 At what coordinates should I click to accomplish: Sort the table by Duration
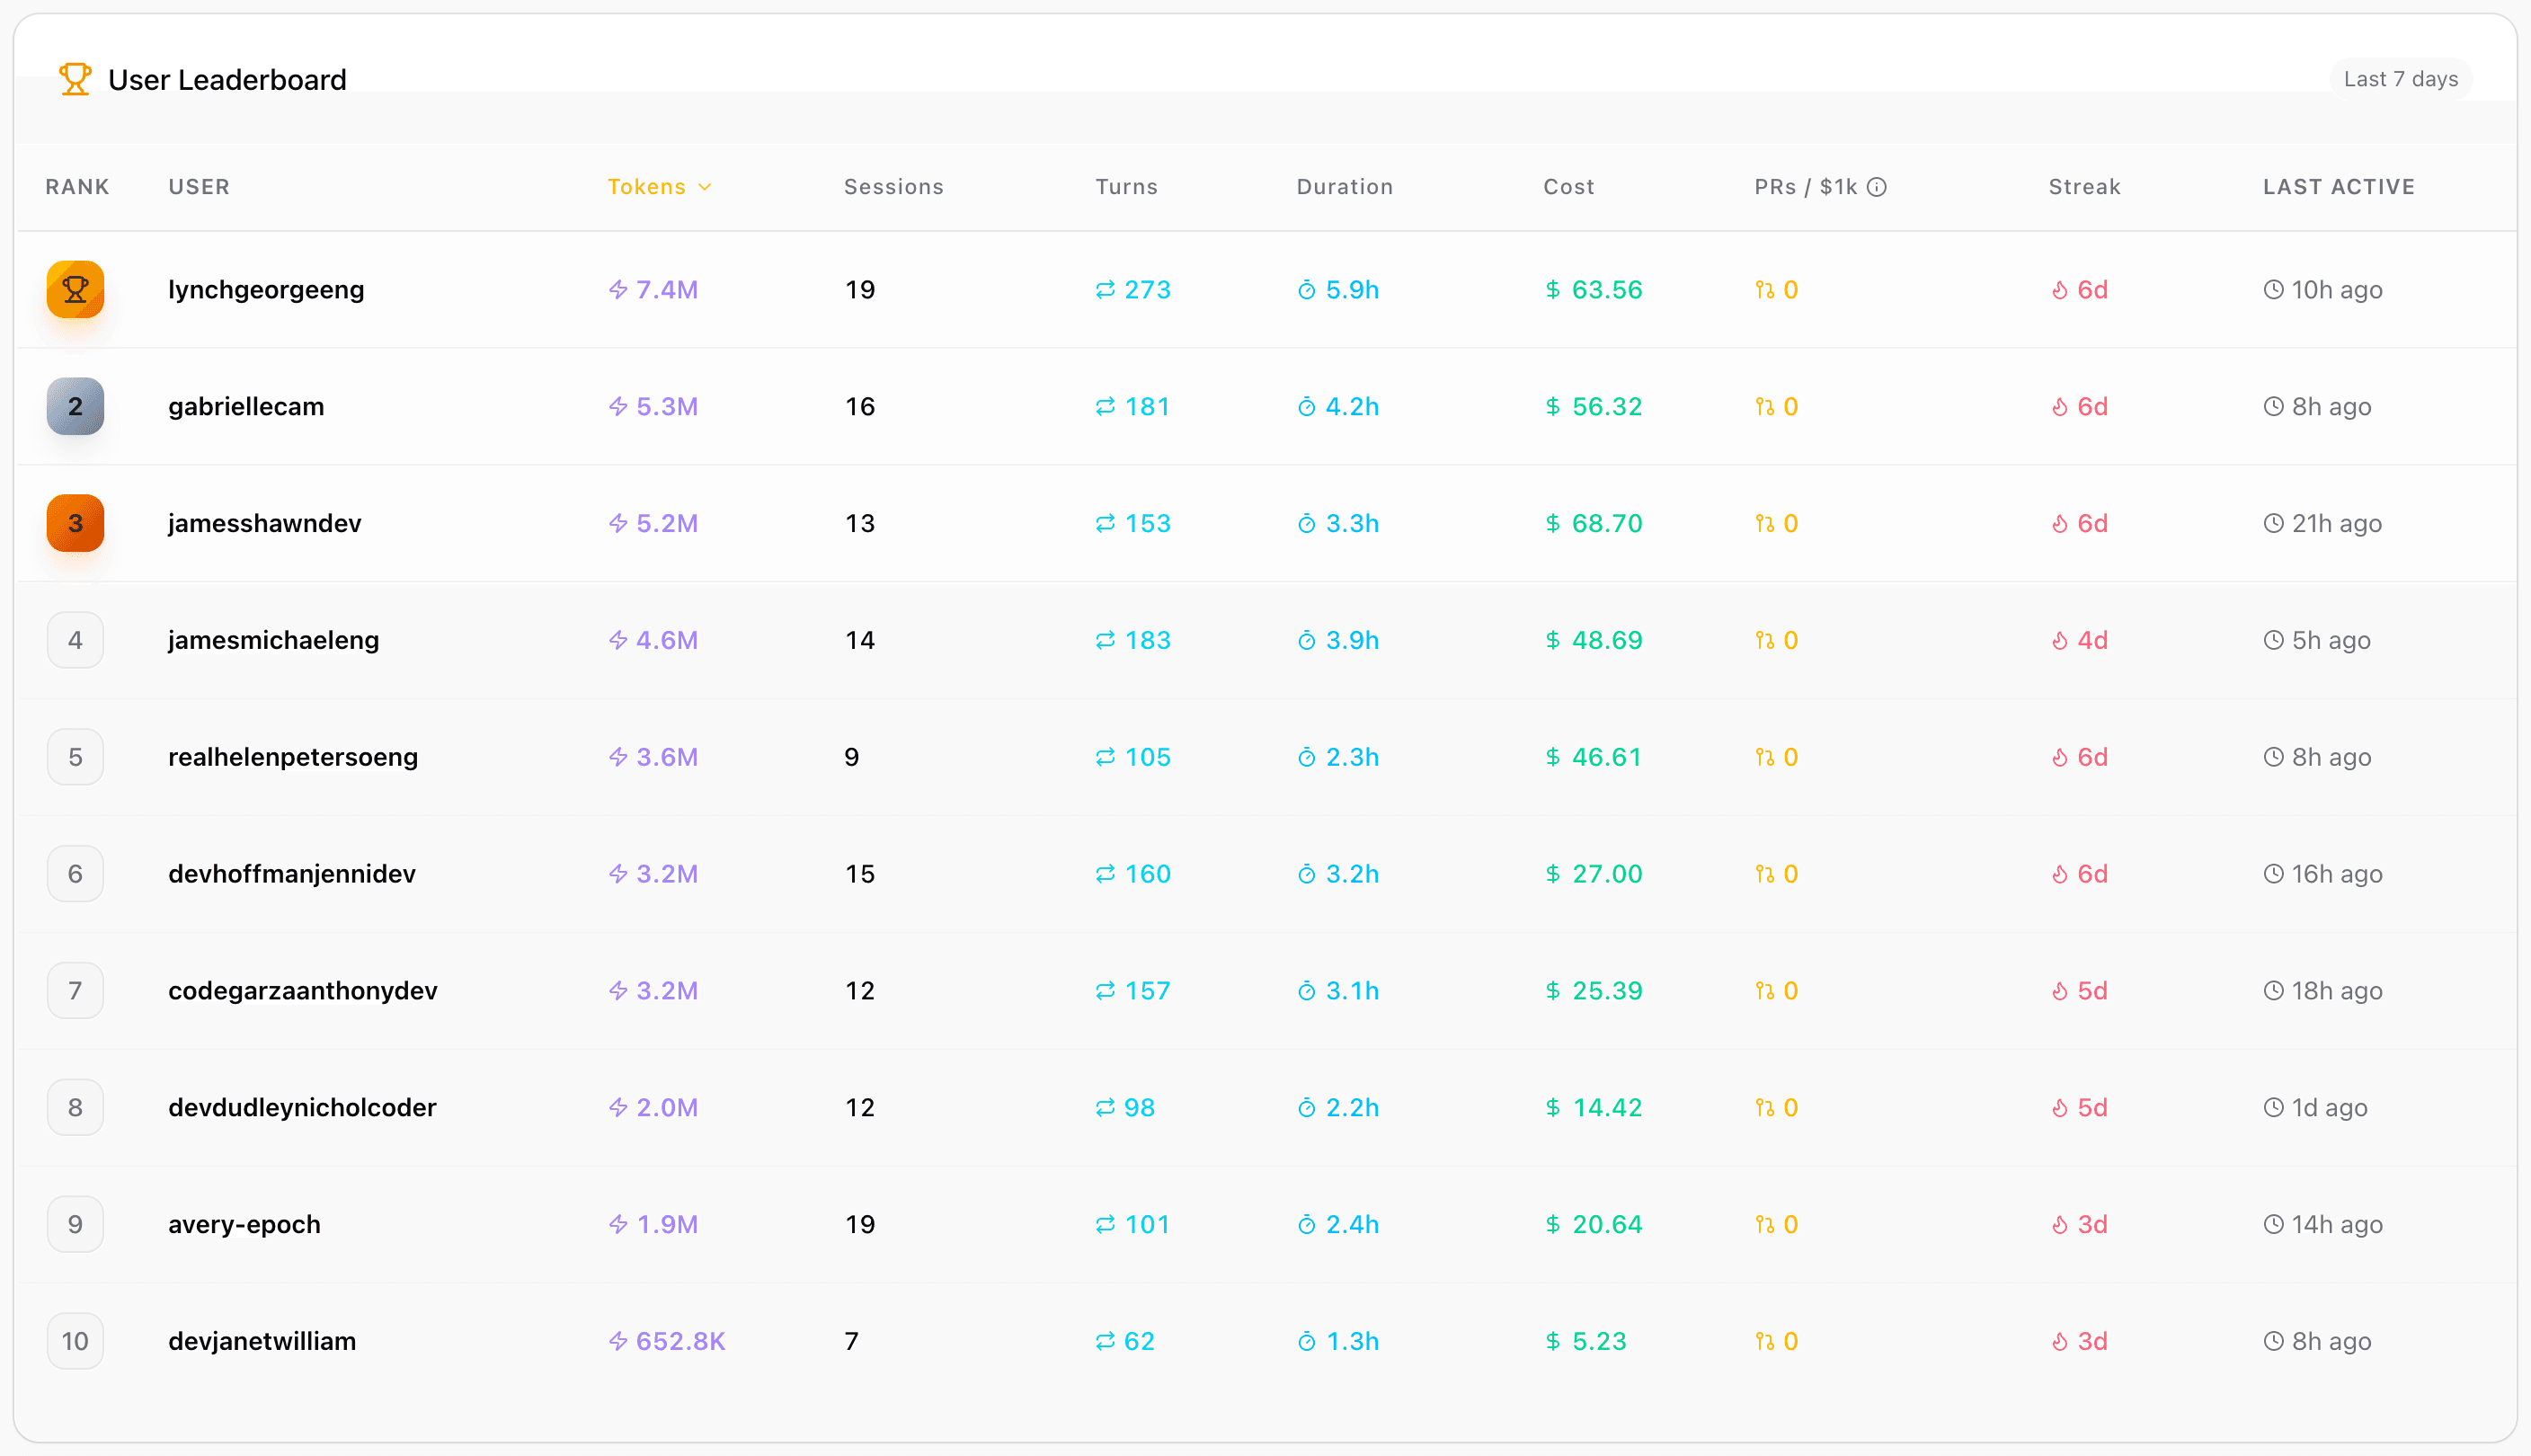click(1344, 187)
